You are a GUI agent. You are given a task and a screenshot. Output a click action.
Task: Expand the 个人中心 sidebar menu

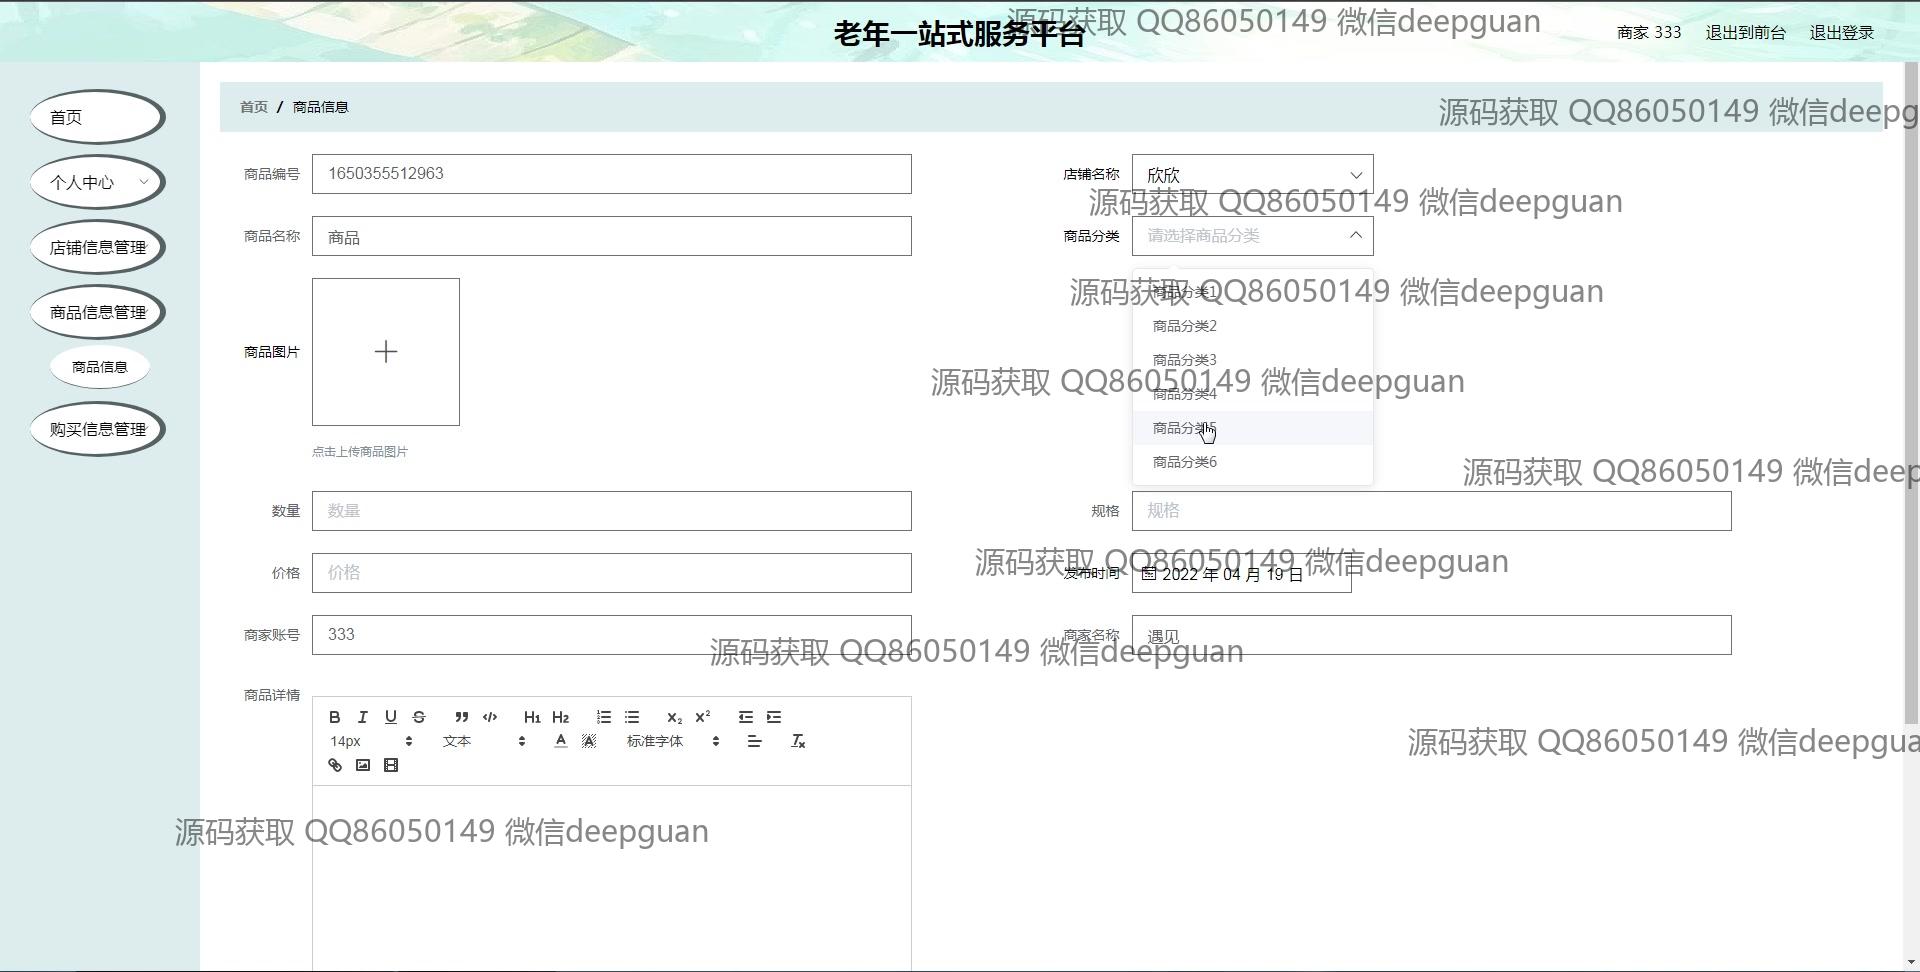coord(98,182)
